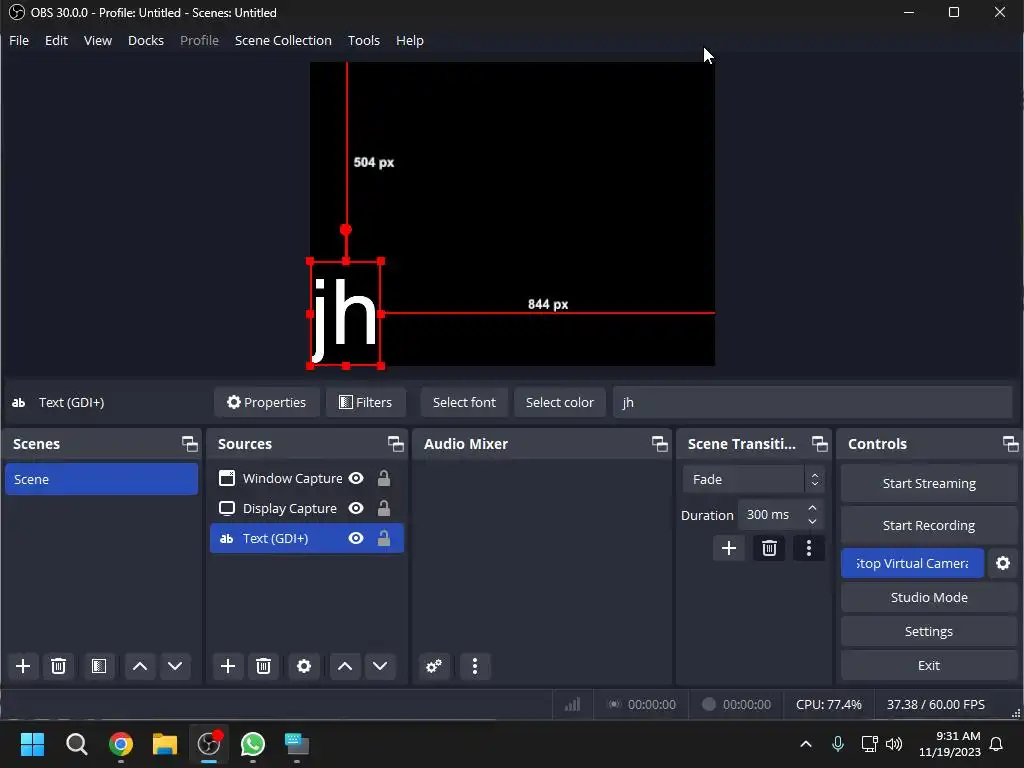
Task: Stop the Virtual Camera
Action: [912, 563]
